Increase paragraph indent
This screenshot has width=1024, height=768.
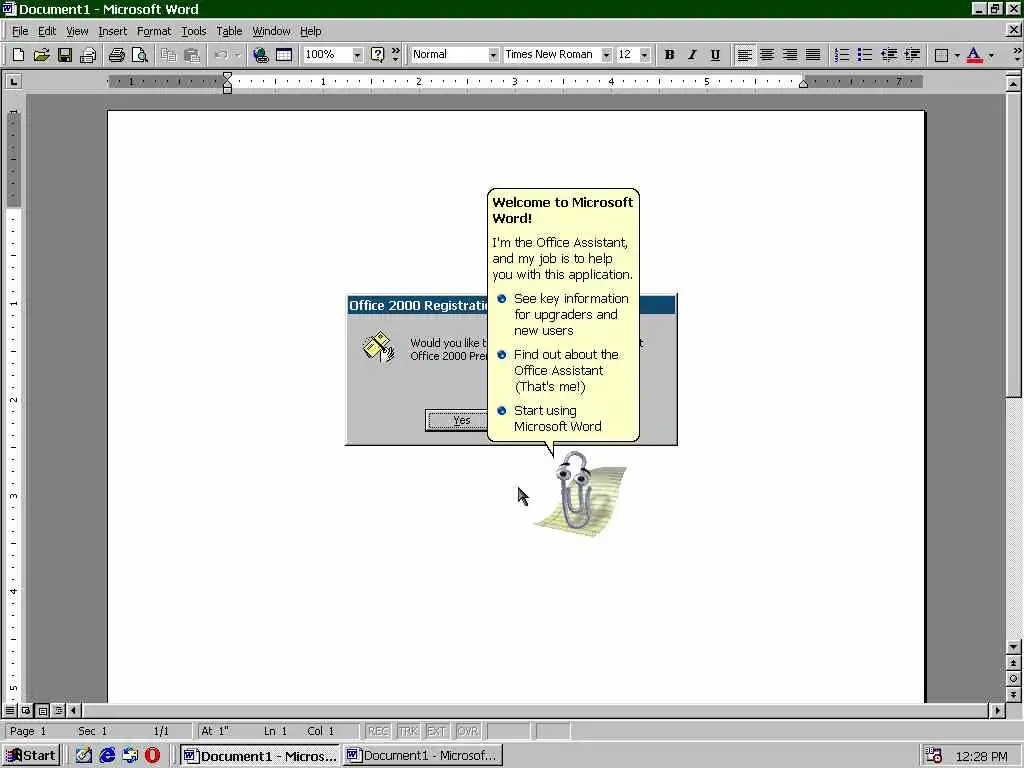click(912, 55)
